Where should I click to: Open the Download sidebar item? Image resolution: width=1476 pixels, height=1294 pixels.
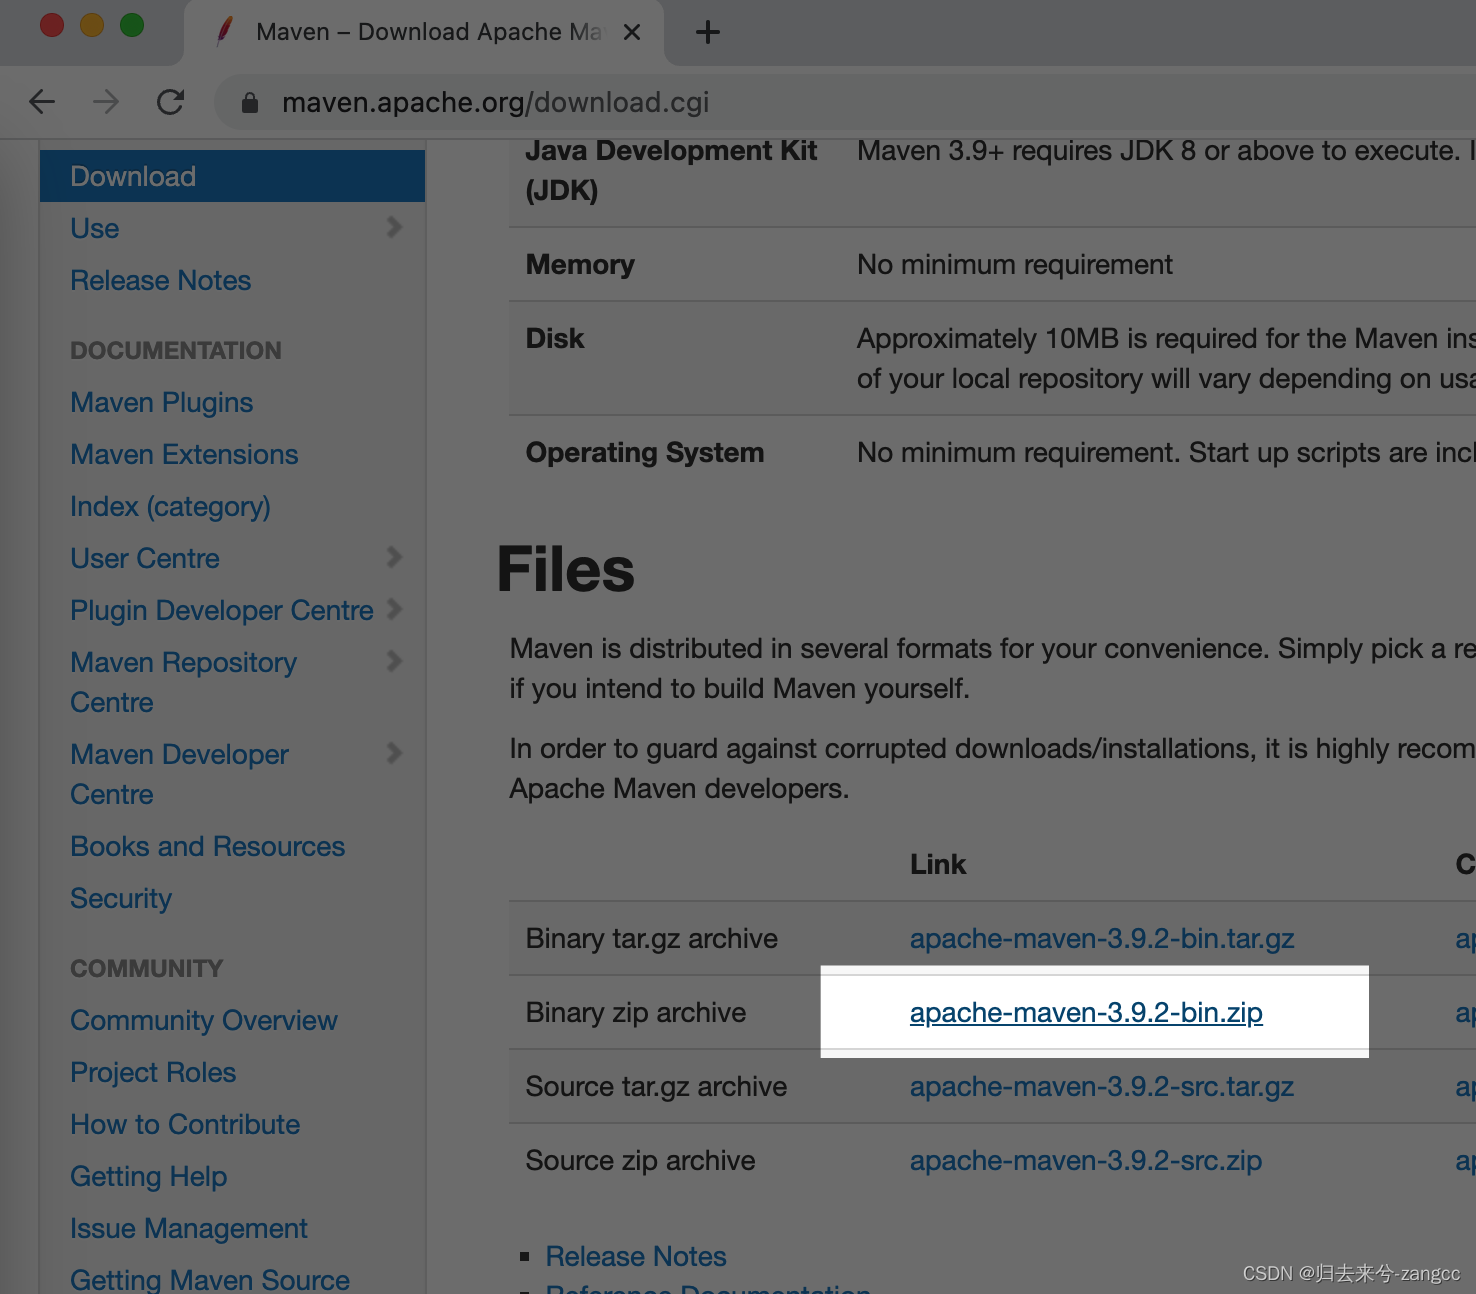pyautogui.click(x=232, y=176)
